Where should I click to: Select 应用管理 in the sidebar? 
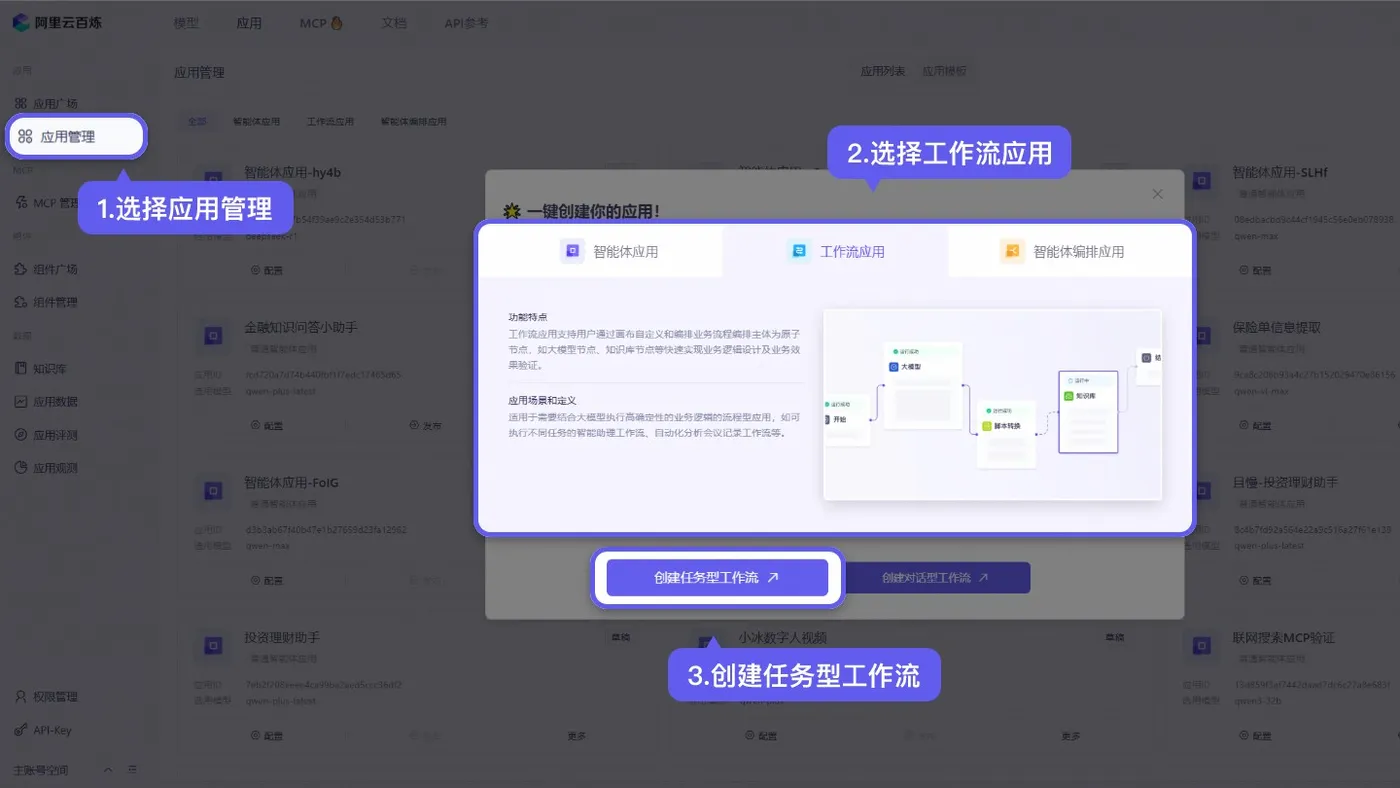[77, 137]
